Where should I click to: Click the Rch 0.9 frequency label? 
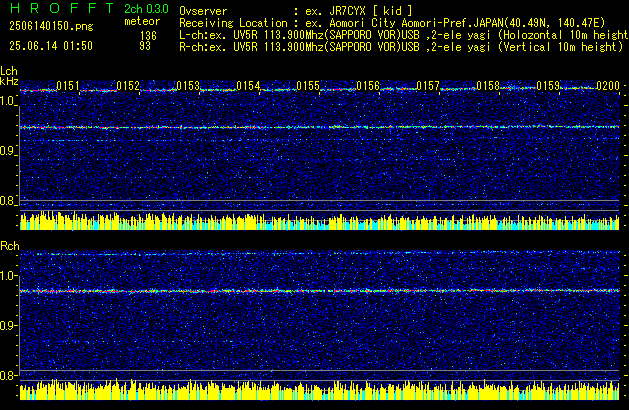click(8, 325)
